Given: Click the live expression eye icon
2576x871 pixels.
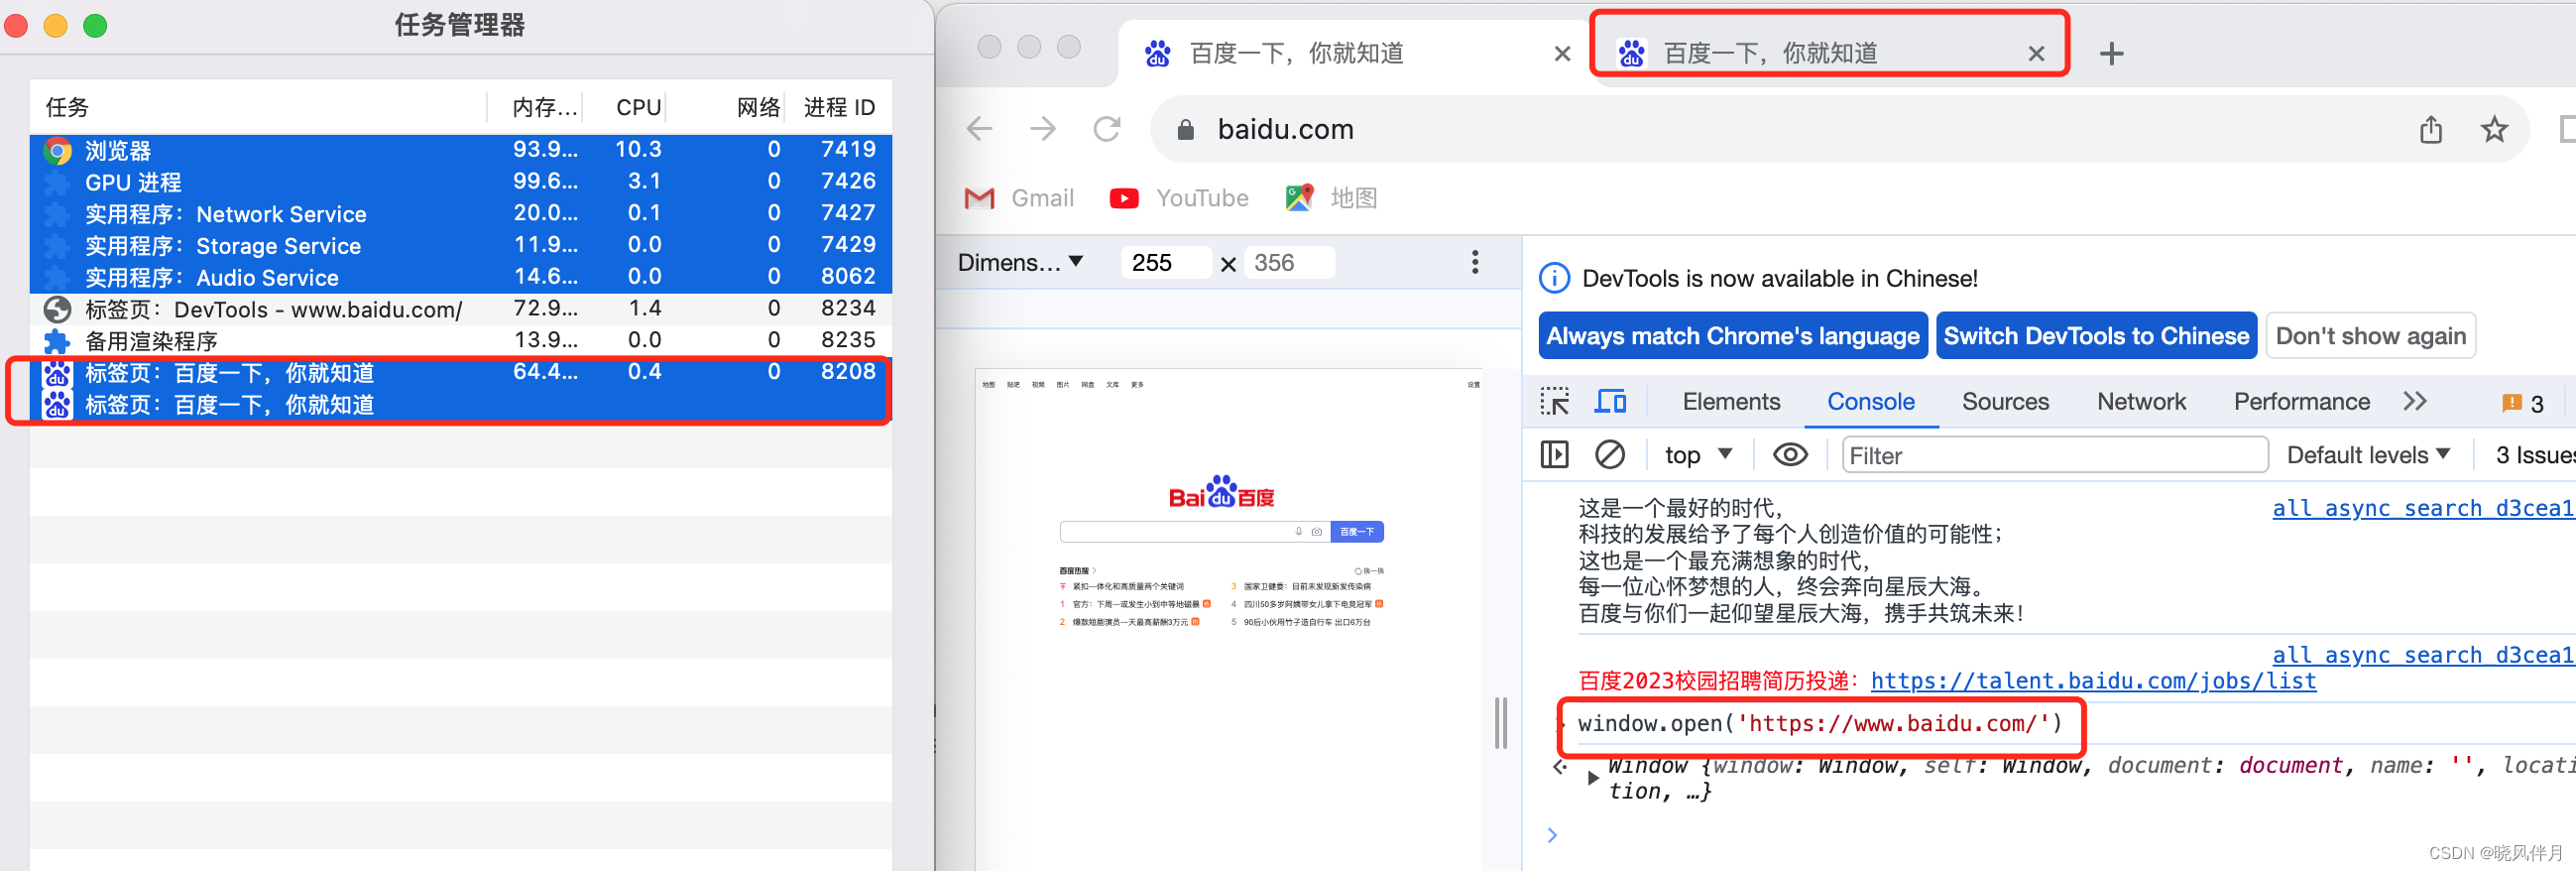Looking at the screenshot, I should pyautogui.click(x=1790, y=455).
